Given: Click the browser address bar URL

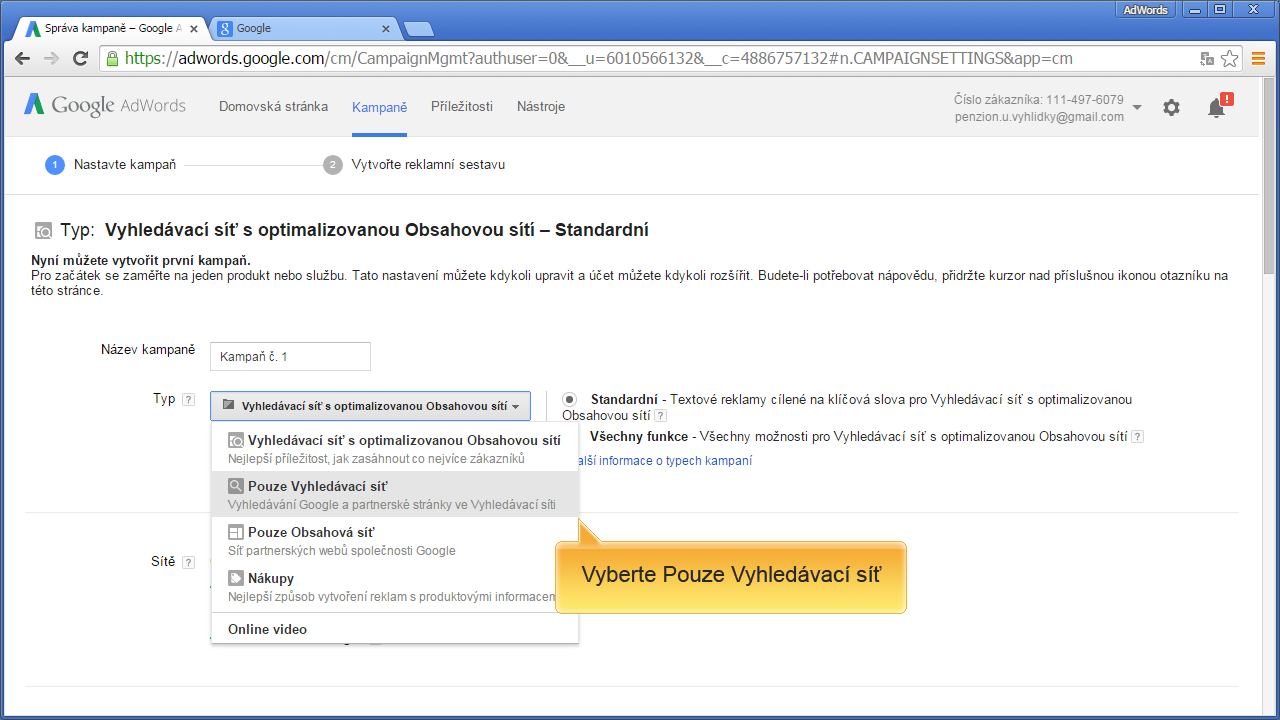Looking at the screenshot, I should point(600,58).
